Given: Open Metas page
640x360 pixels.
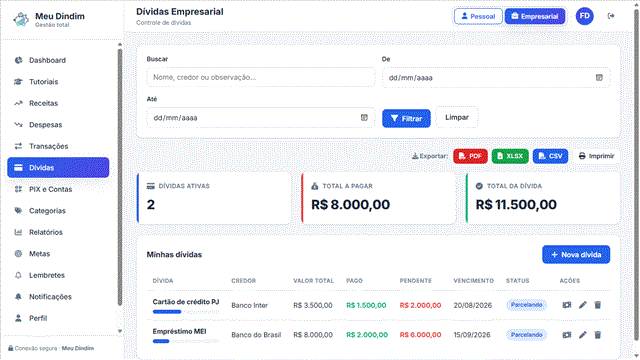Looking at the screenshot, I should 58,253.
